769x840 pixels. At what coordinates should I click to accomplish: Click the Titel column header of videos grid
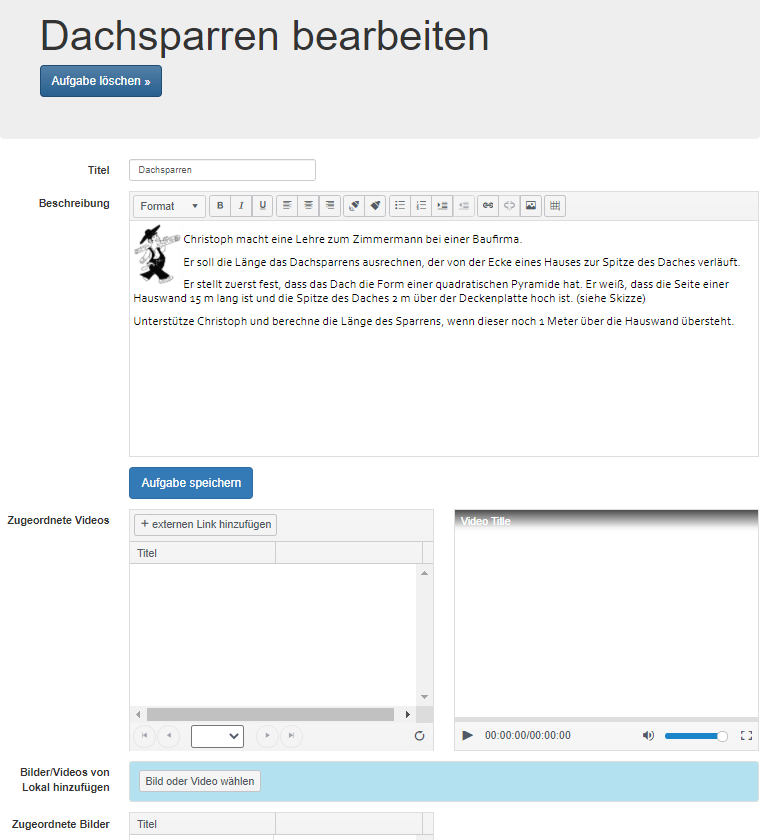[x=202, y=553]
